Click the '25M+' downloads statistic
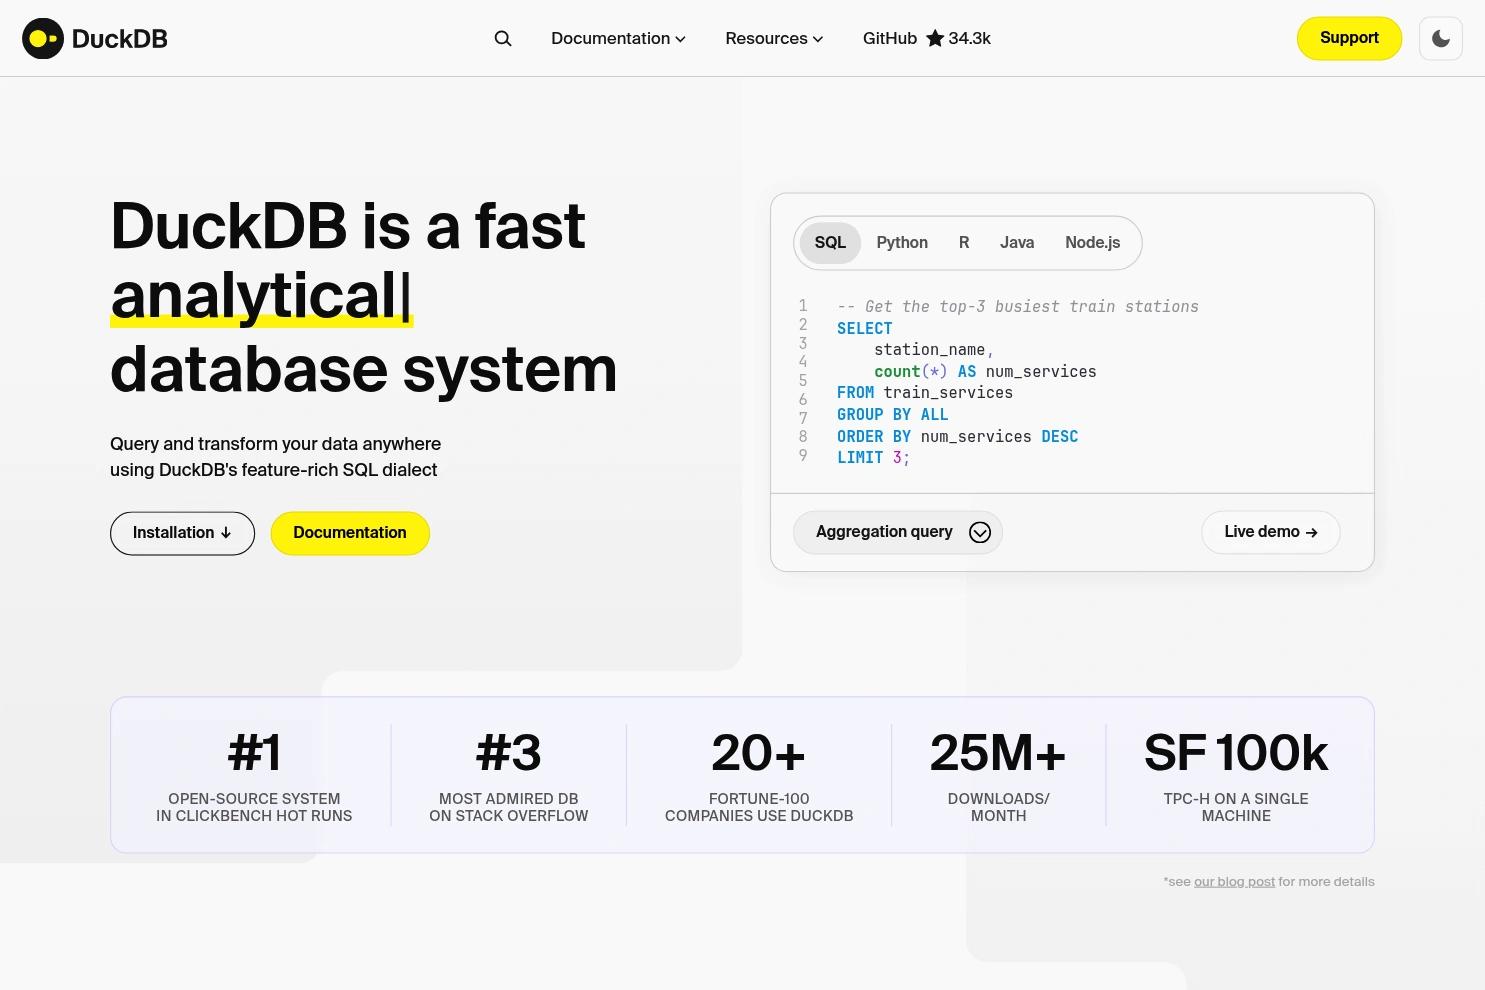This screenshot has width=1485, height=990. [x=998, y=776]
